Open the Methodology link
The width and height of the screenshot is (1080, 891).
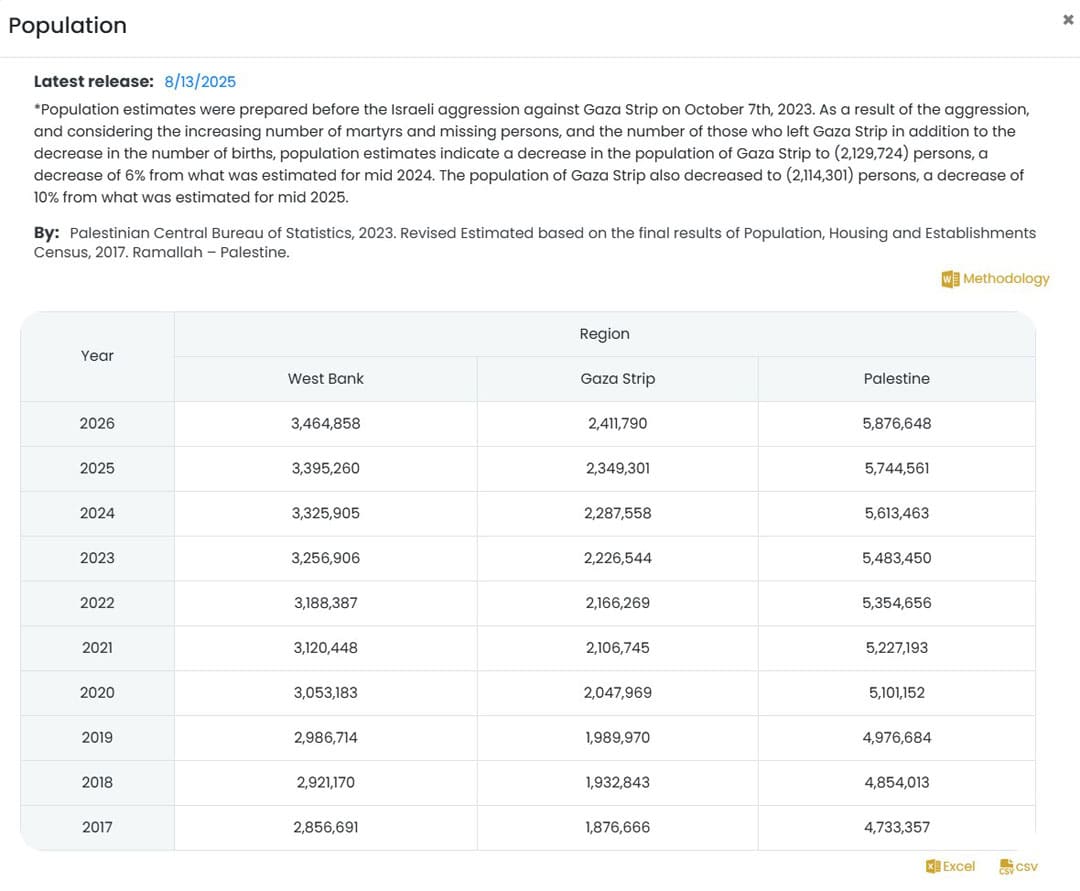1006,279
